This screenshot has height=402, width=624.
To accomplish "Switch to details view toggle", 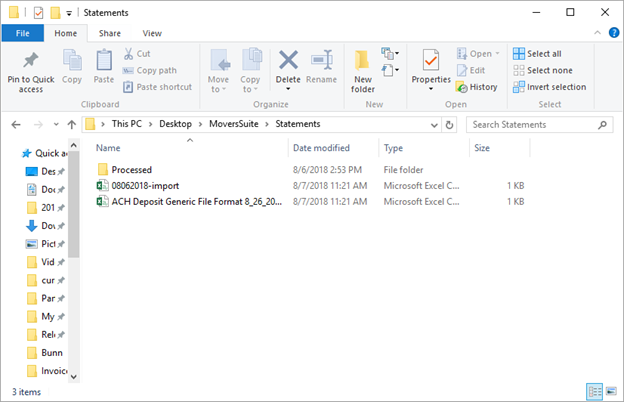I will (x=595, y=391).
